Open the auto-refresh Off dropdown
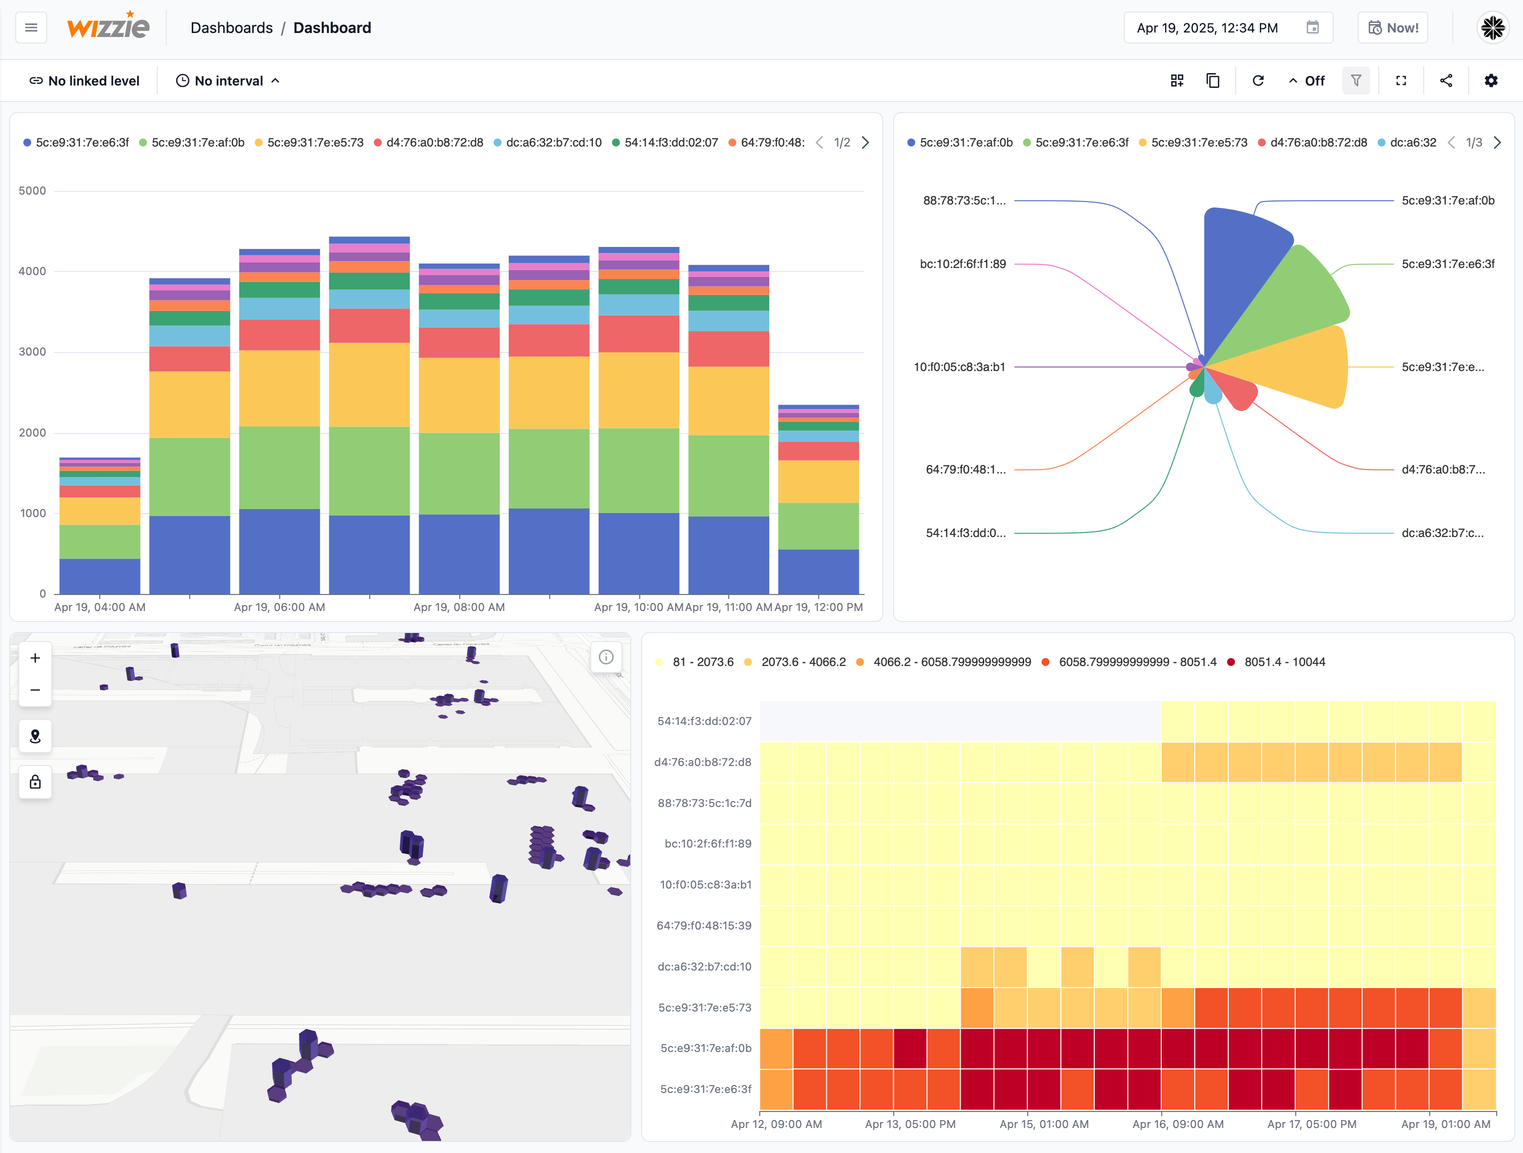Screen dimensions: 1523x1153 coord(1306,81)
